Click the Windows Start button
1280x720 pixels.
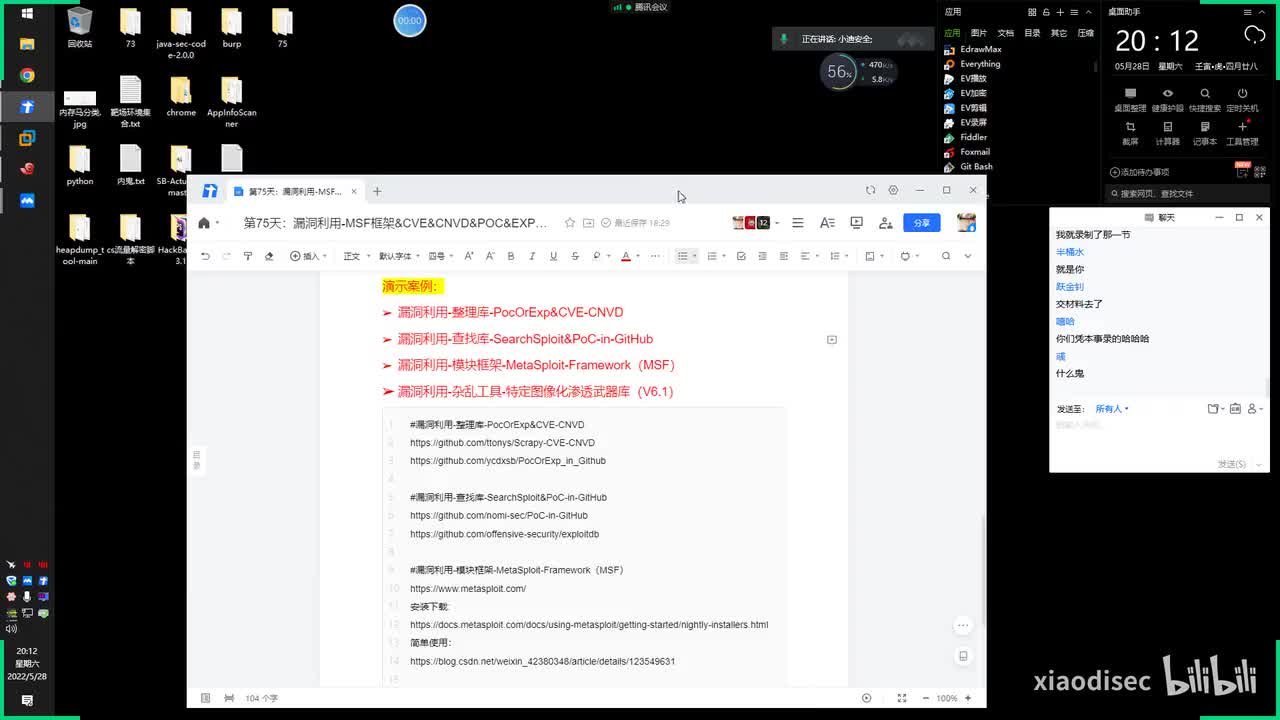pyautogui.click(x=27, y=14)
